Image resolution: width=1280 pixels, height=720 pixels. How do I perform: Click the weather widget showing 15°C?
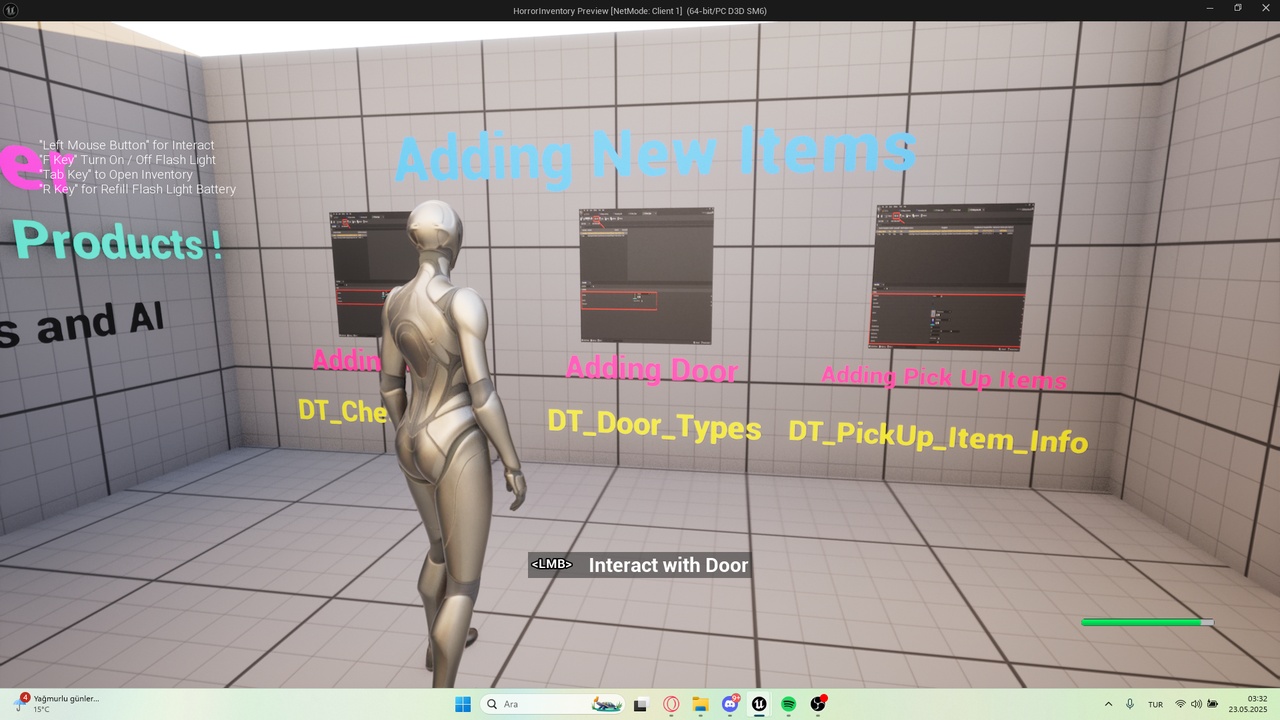pyautogui.click(x=57, y=704)
